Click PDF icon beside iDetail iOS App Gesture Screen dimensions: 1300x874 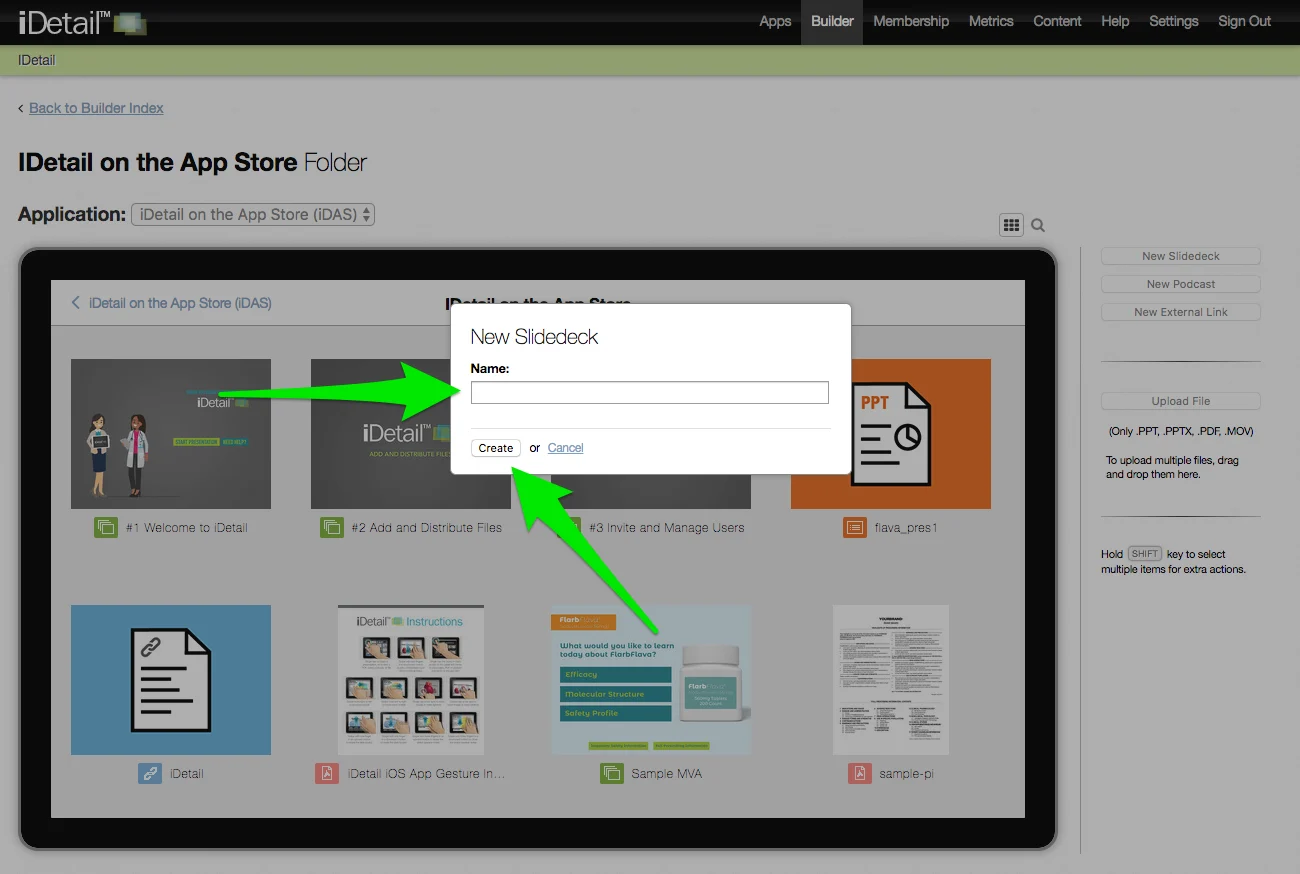coord(327,773)
